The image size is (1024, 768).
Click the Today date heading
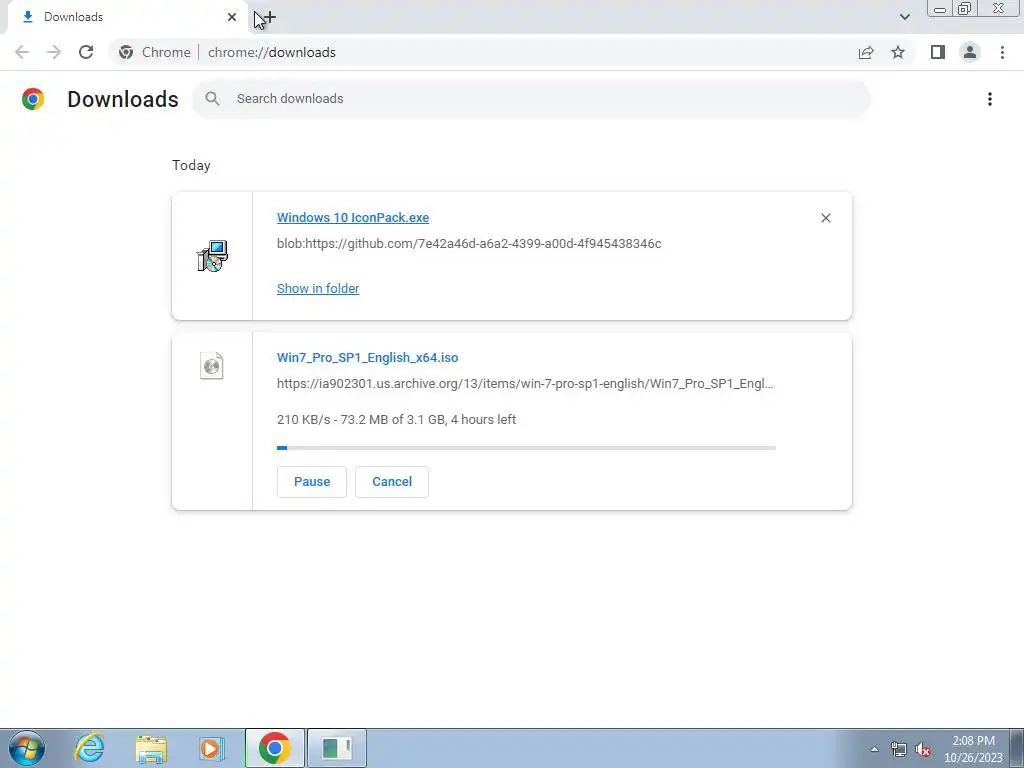point(191,165)
